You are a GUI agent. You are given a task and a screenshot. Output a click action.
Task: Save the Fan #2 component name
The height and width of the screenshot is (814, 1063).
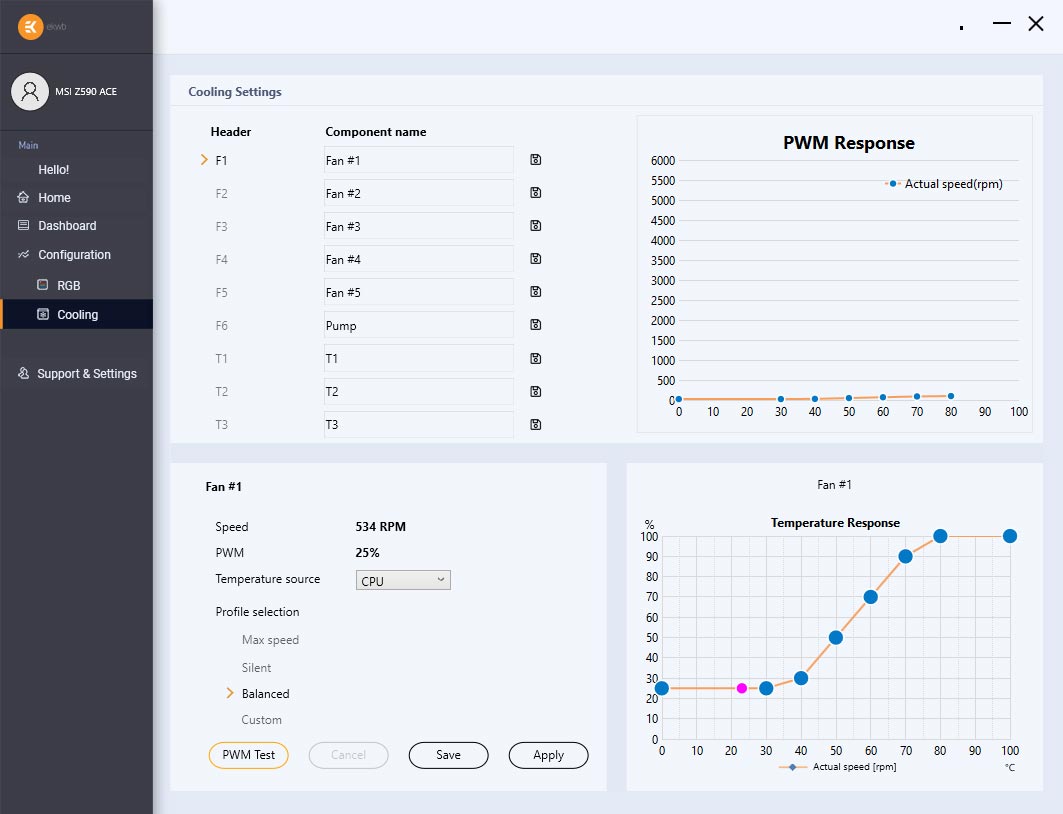click(536, 193)
